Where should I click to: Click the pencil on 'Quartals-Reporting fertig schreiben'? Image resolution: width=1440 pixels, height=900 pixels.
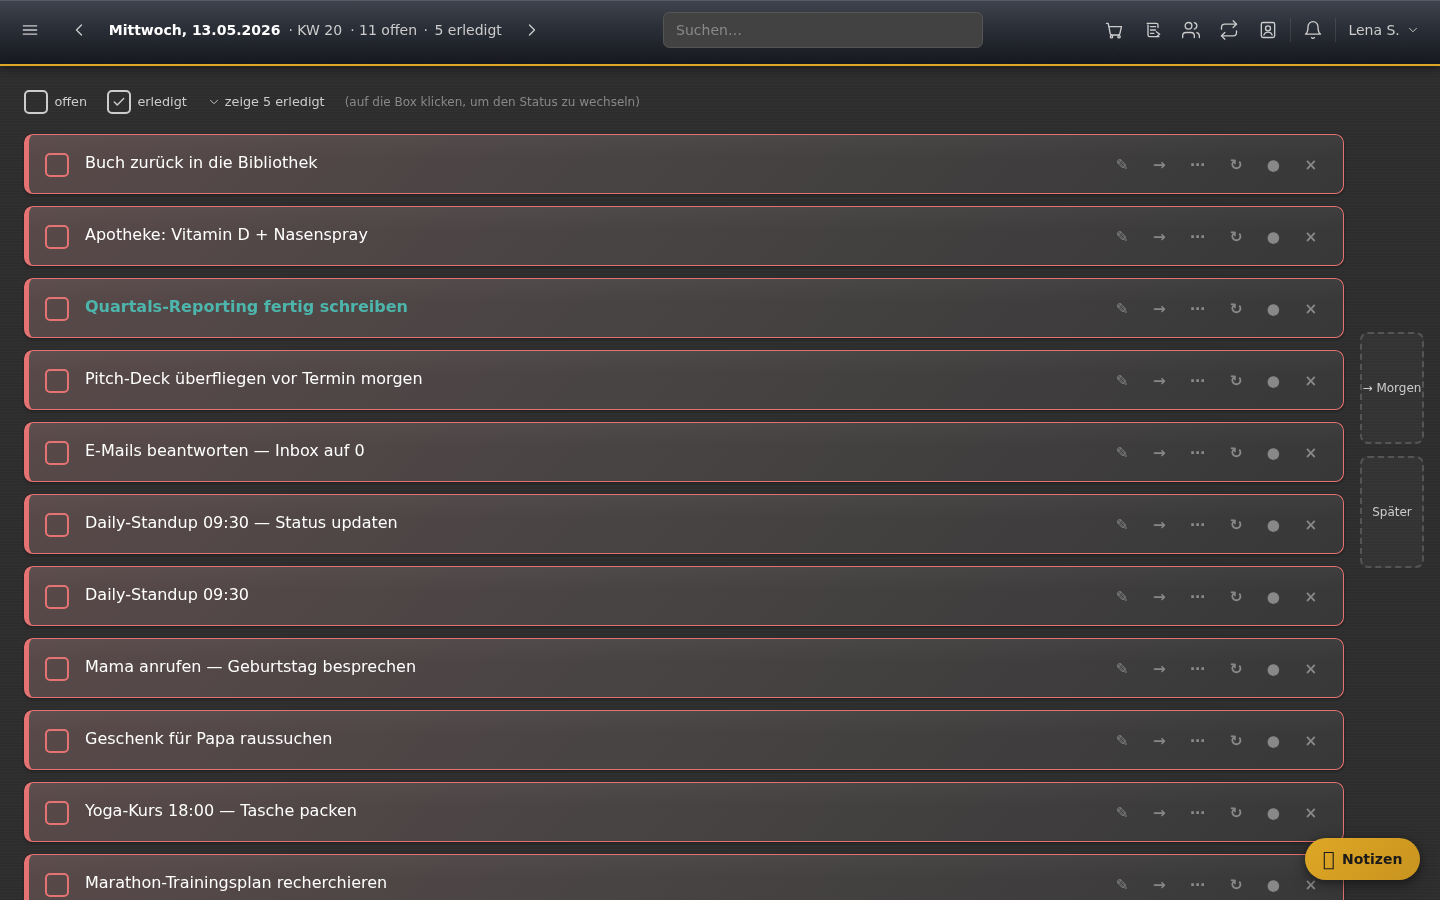(1122, 308)
